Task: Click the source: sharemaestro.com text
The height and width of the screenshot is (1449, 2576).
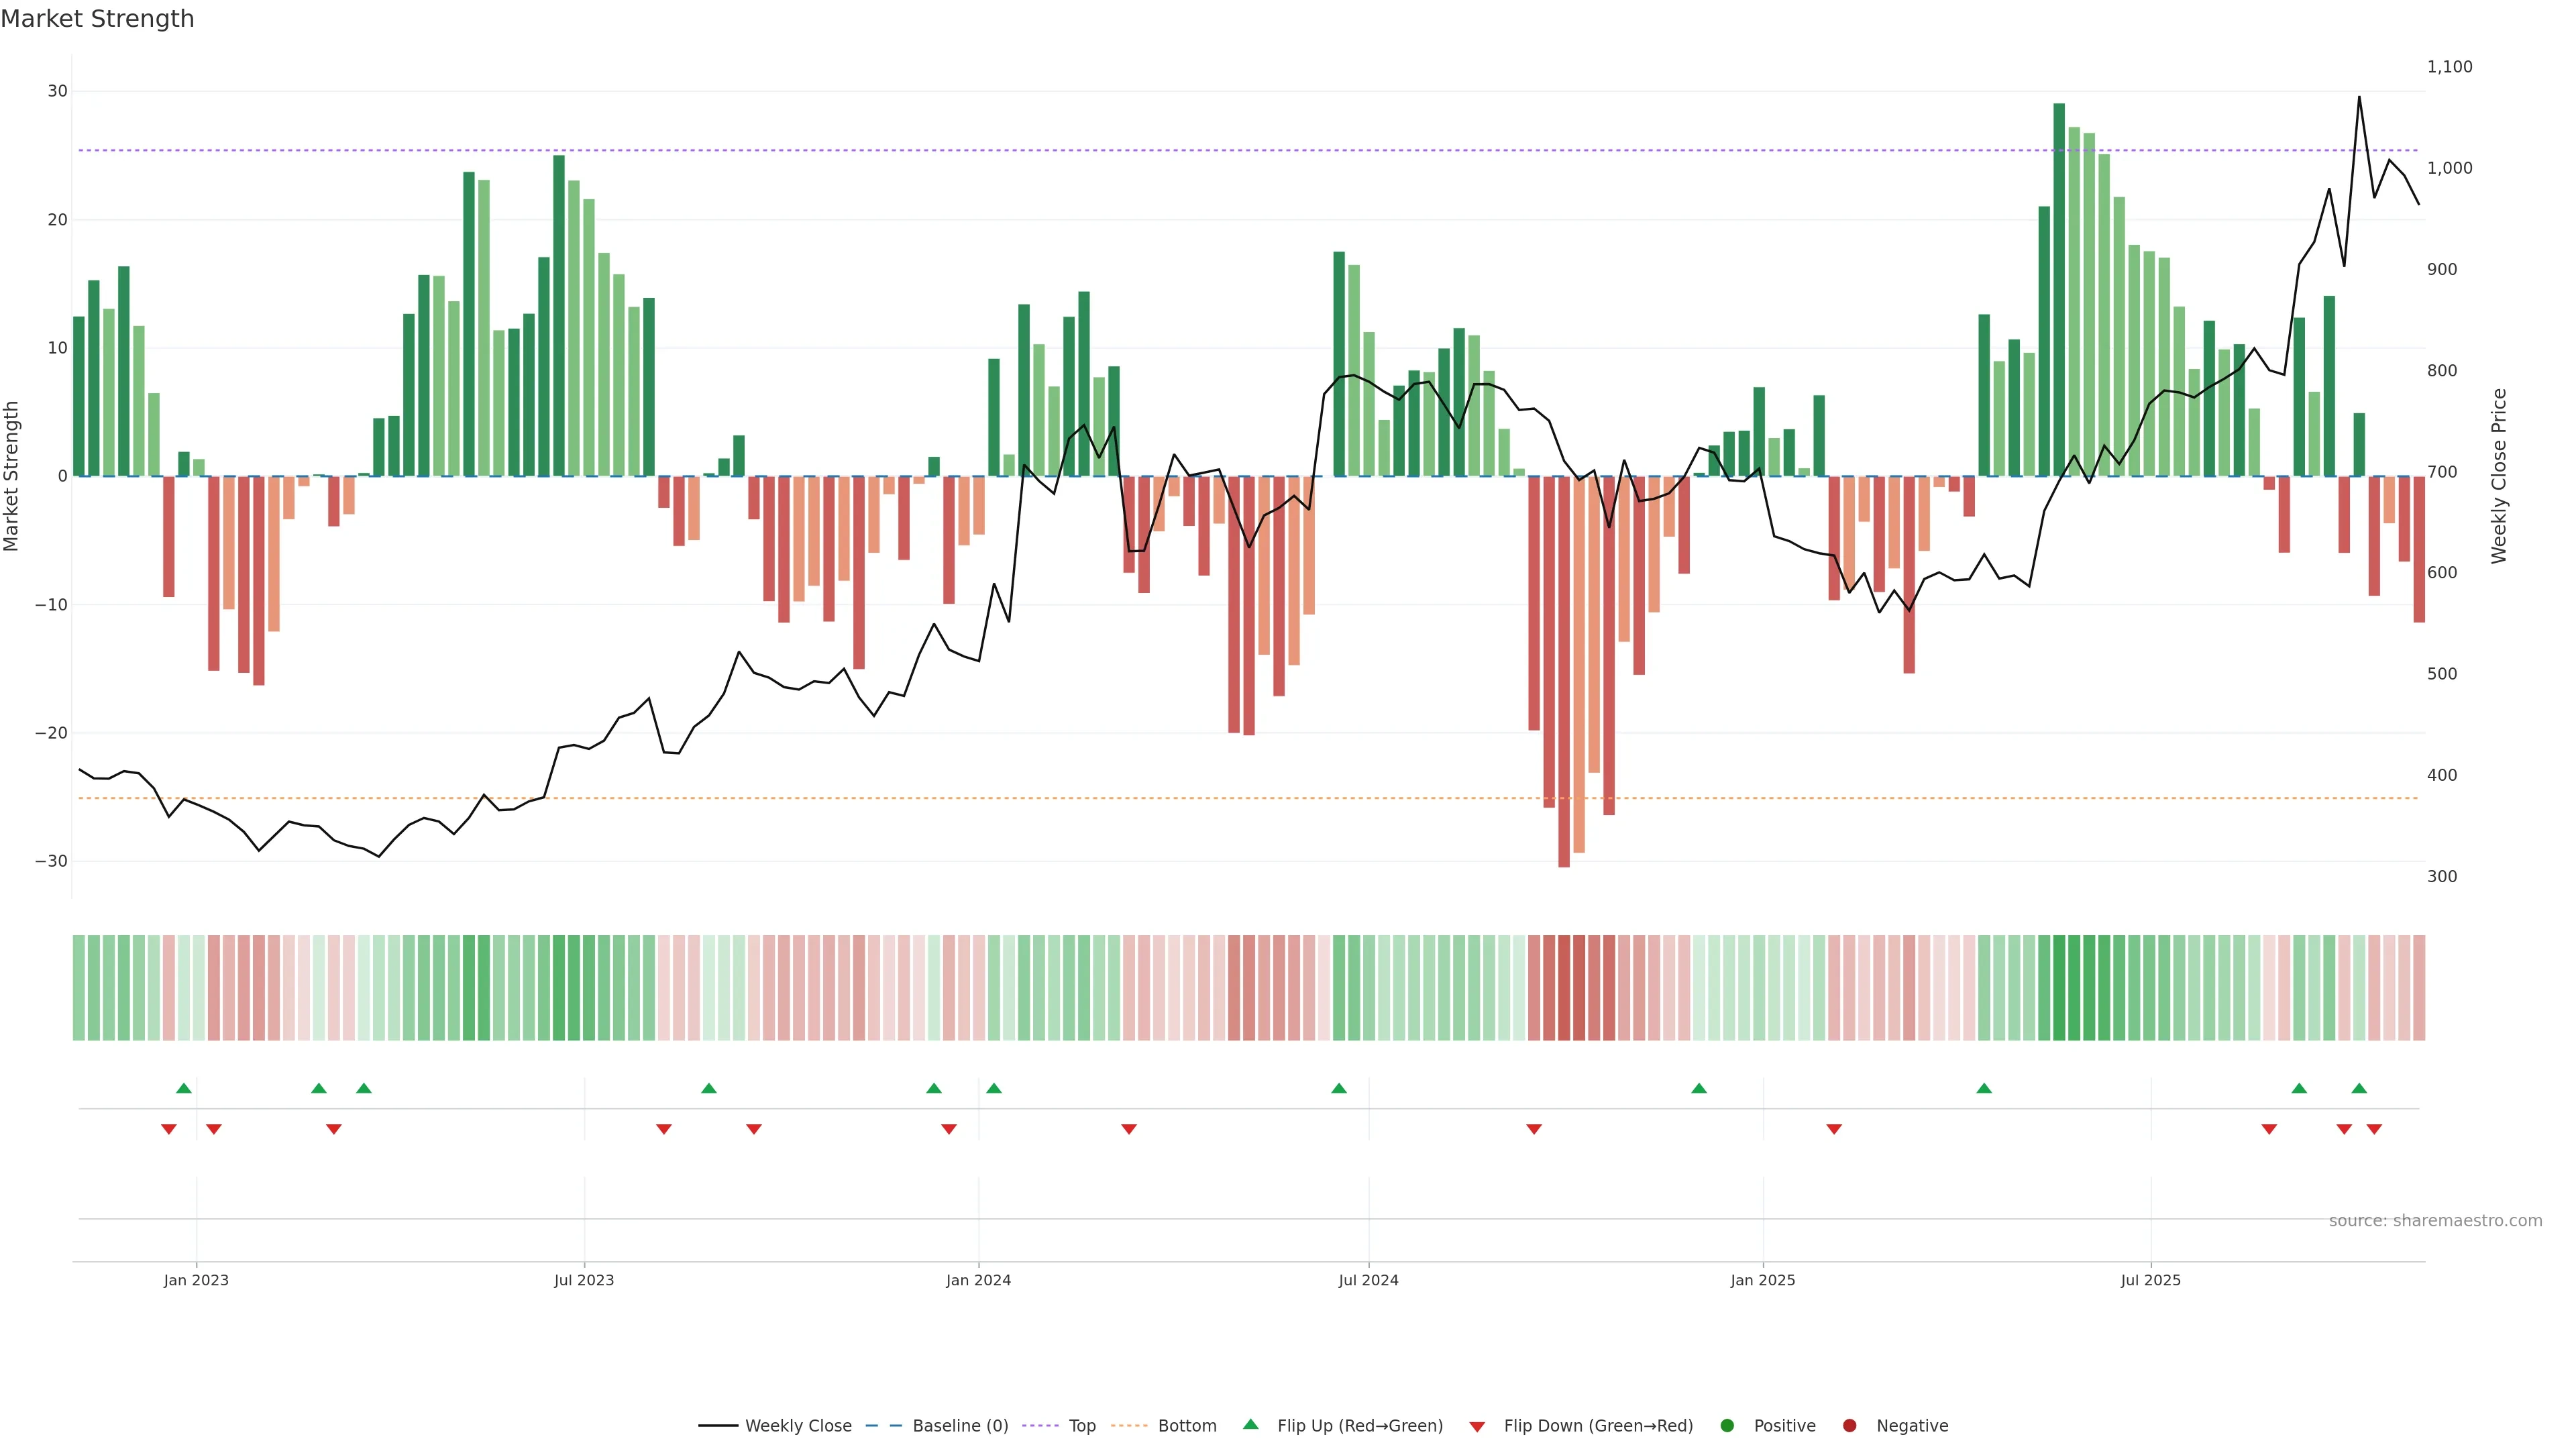Action: pyautogui.click(x=2435, y=1221)
